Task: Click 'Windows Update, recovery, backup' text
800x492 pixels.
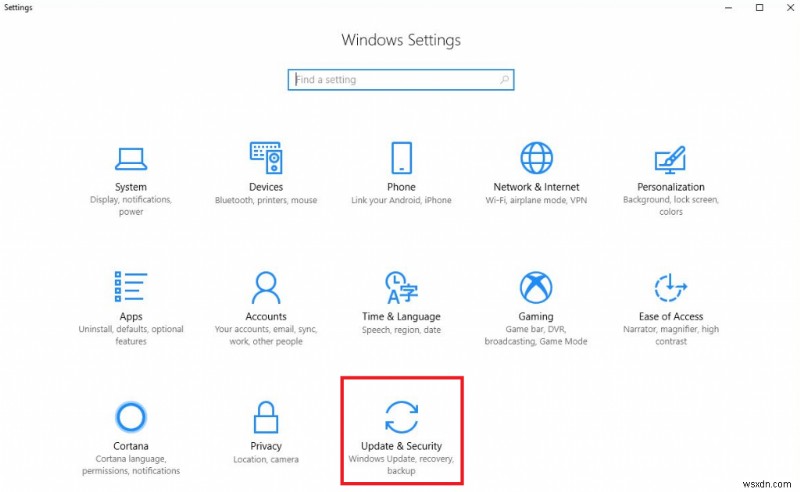Action: [402, 465]
